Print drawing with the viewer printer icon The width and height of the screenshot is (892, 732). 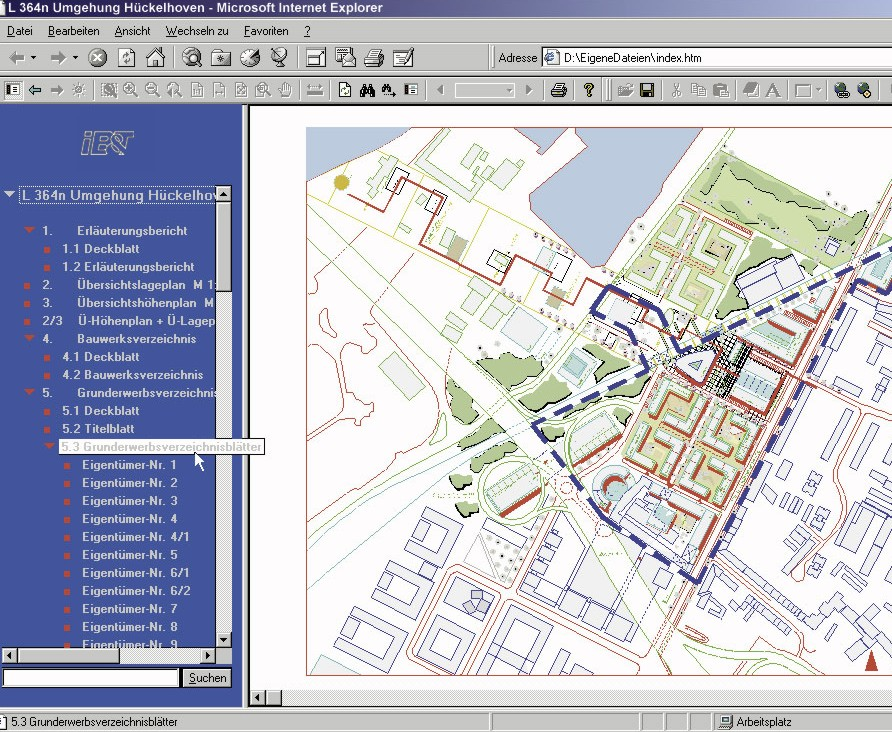coord(559,90)
